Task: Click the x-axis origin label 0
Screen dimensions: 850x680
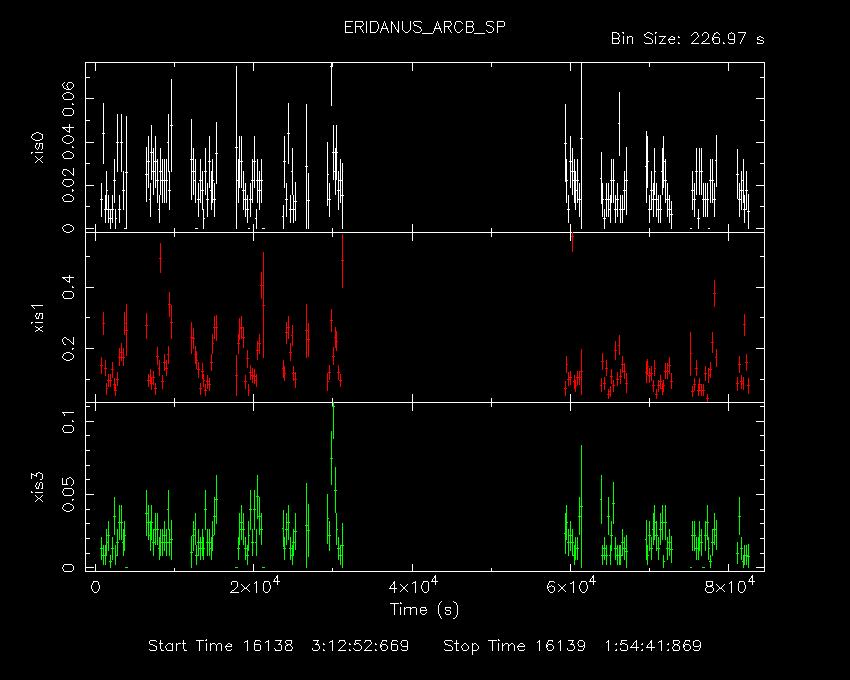Action: 95,587
